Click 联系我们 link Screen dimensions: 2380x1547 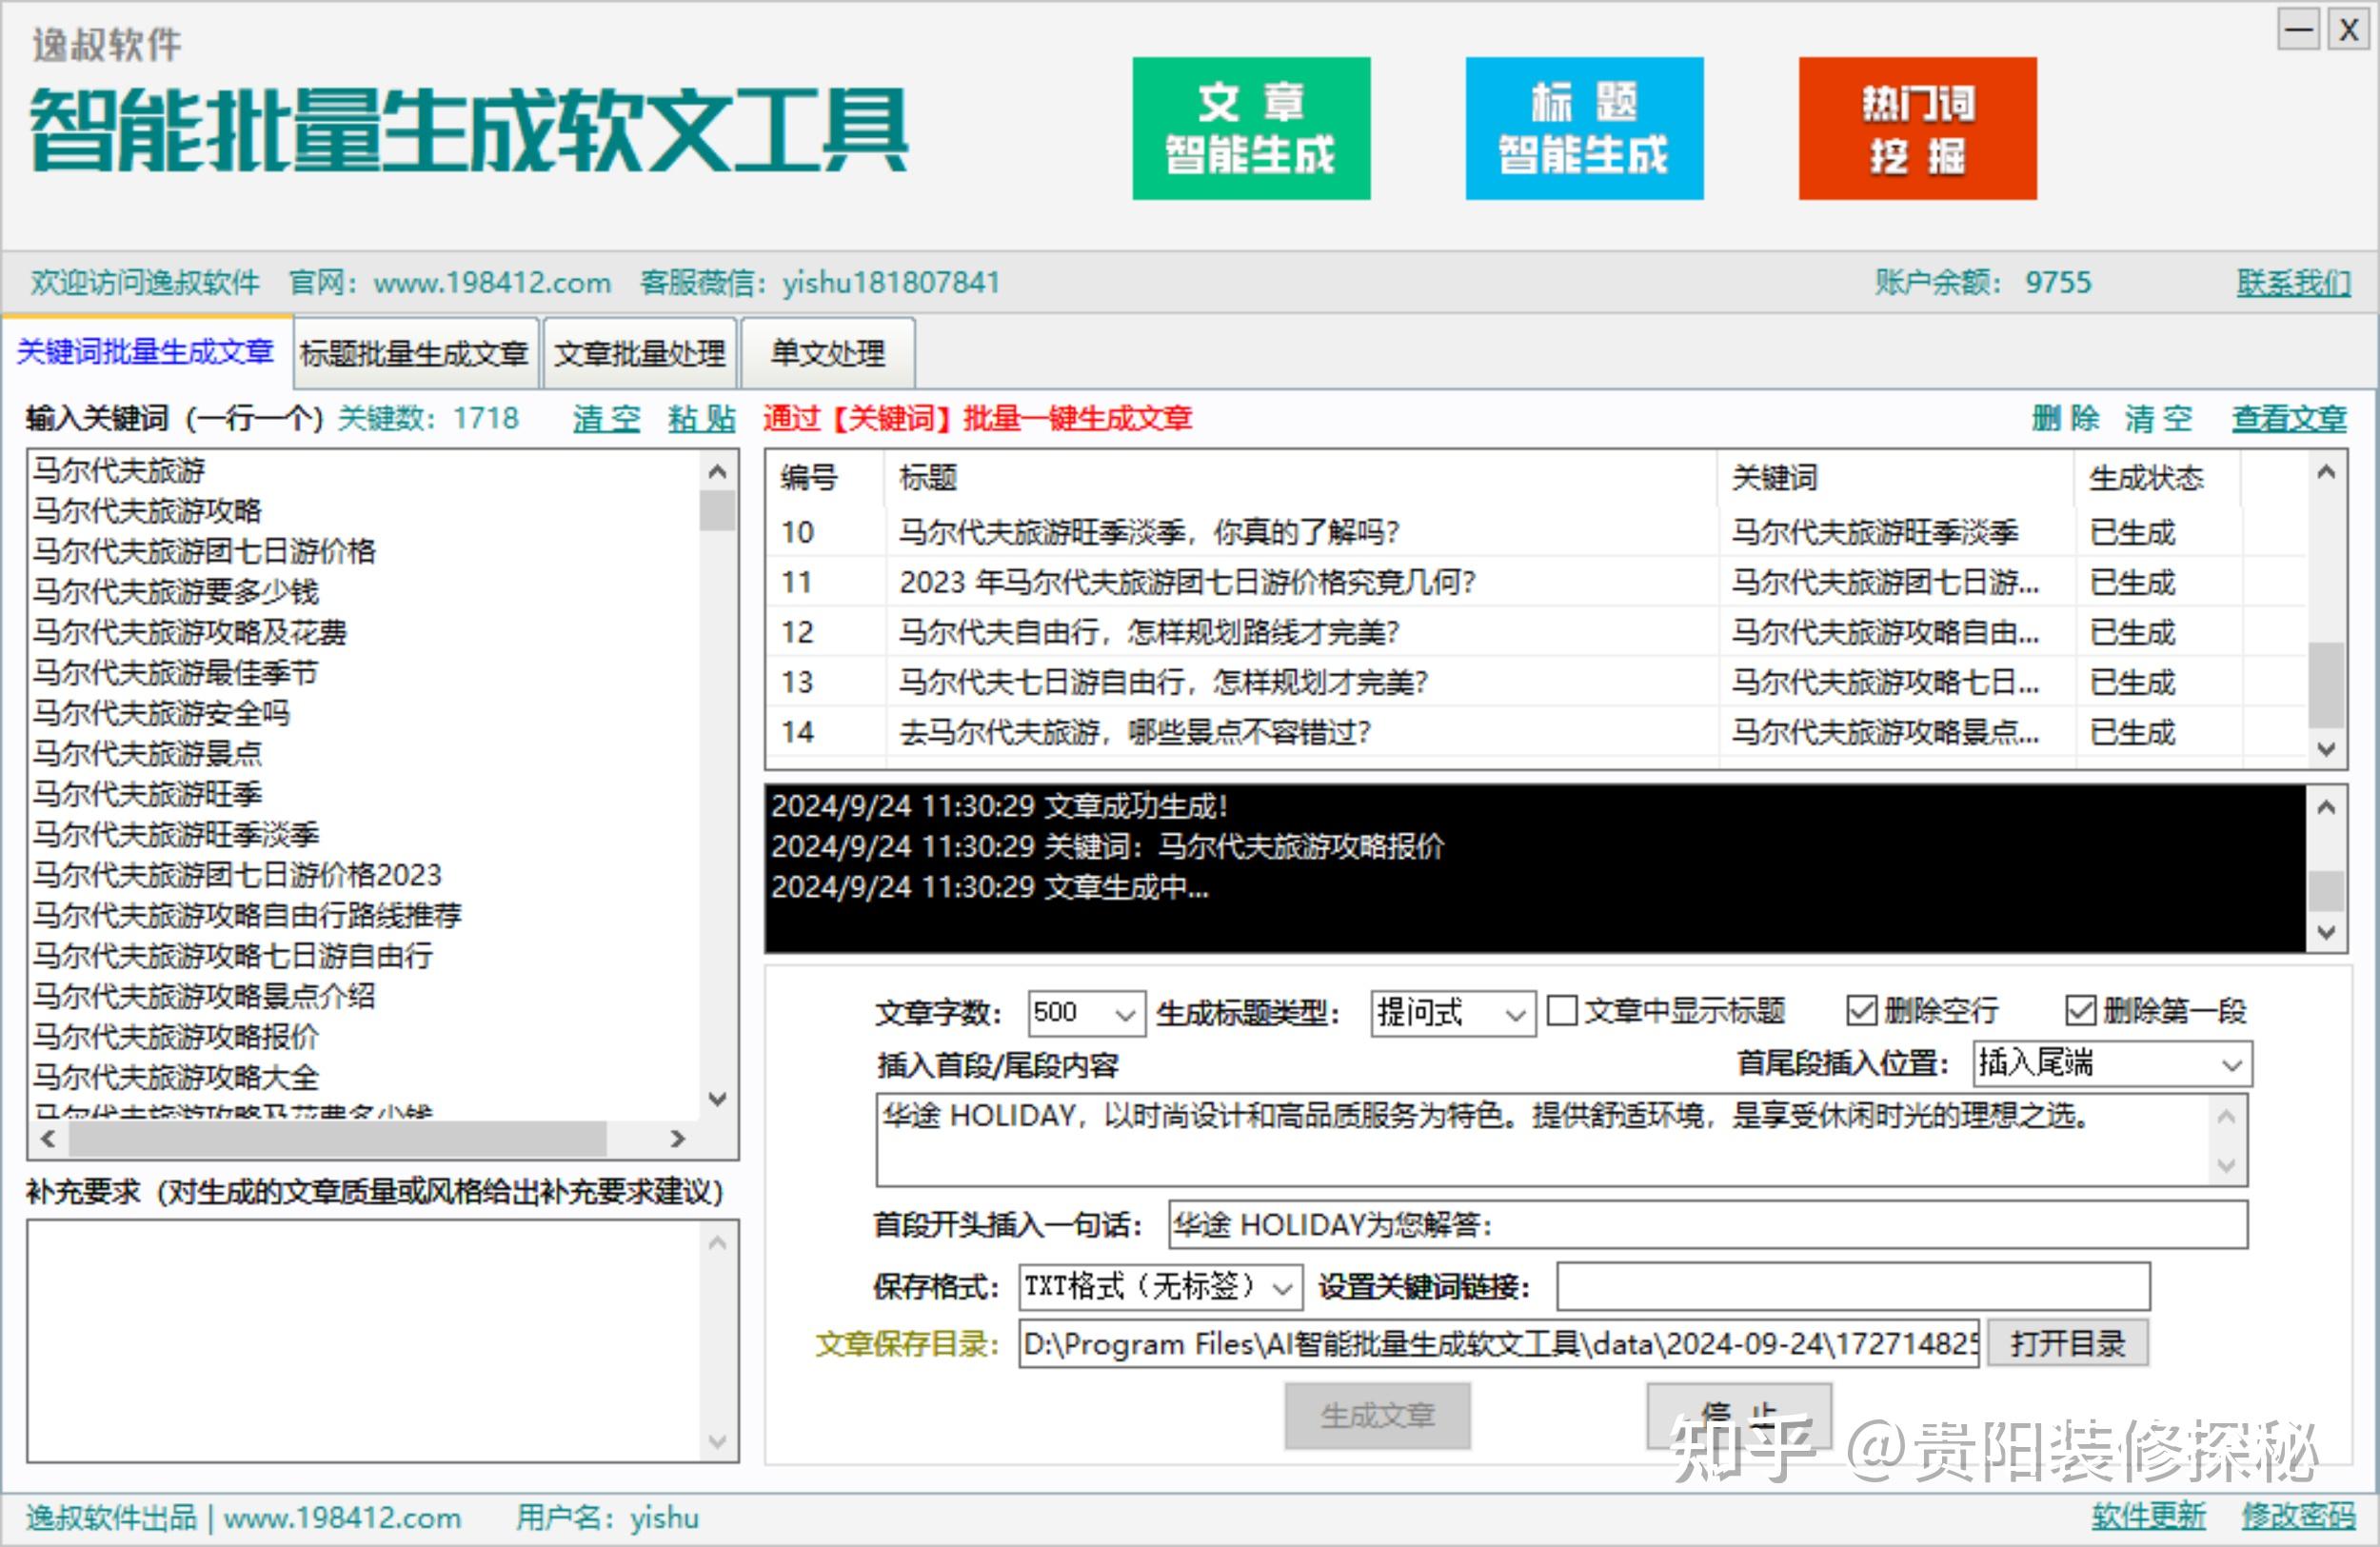[2294, 283]
